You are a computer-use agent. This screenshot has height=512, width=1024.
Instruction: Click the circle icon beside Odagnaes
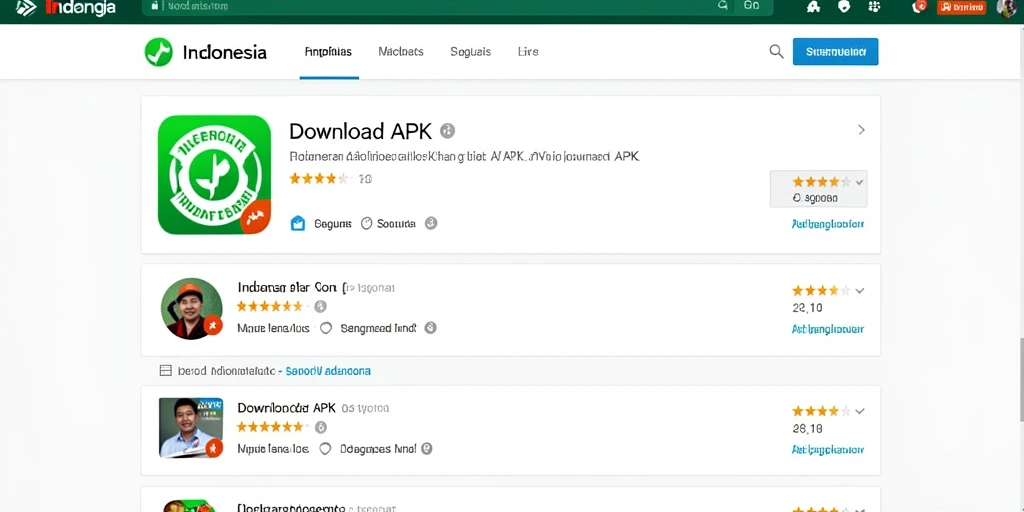[326, 449]
